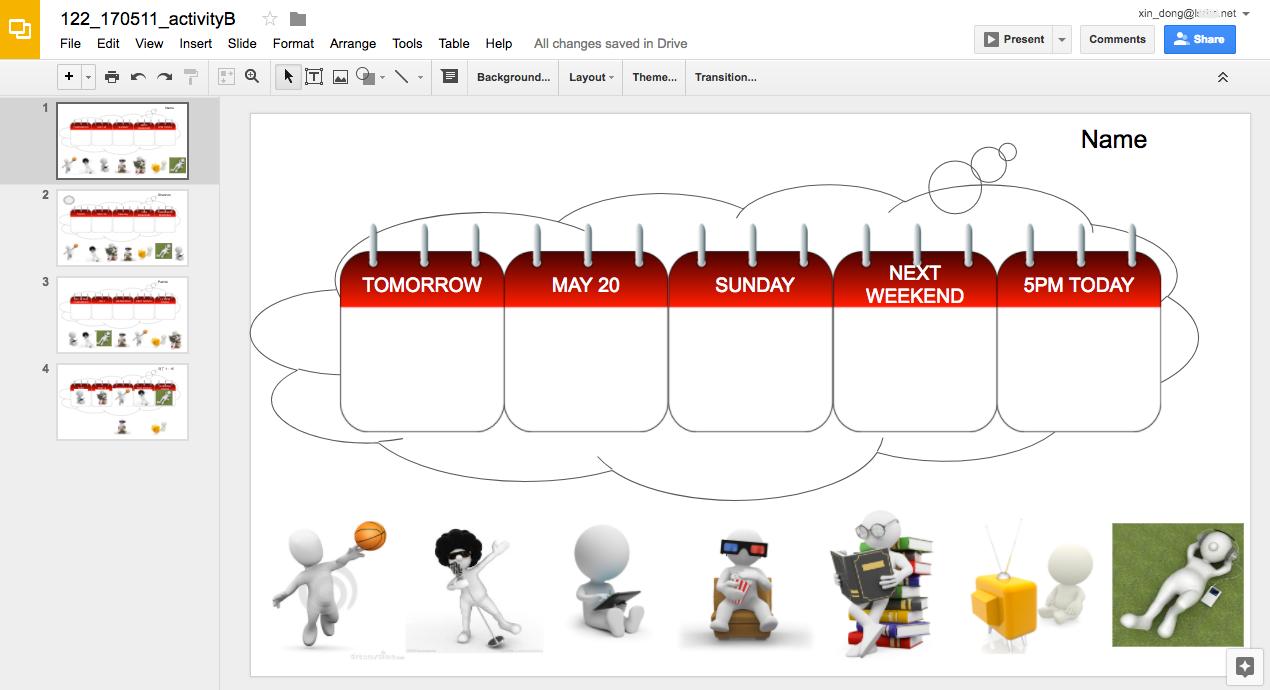
Task: Select the line drawing tool
Action: pyautogui.click(x=402, y=77)
